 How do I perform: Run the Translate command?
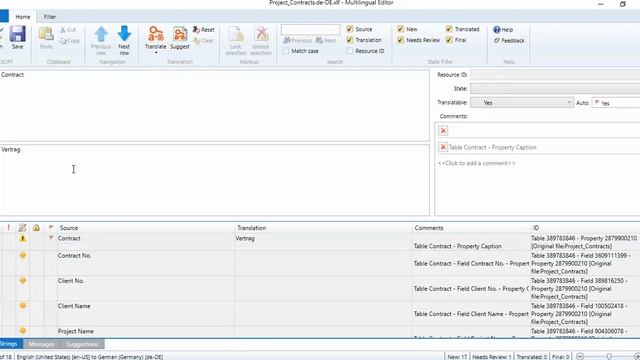(x=156, y=38)
